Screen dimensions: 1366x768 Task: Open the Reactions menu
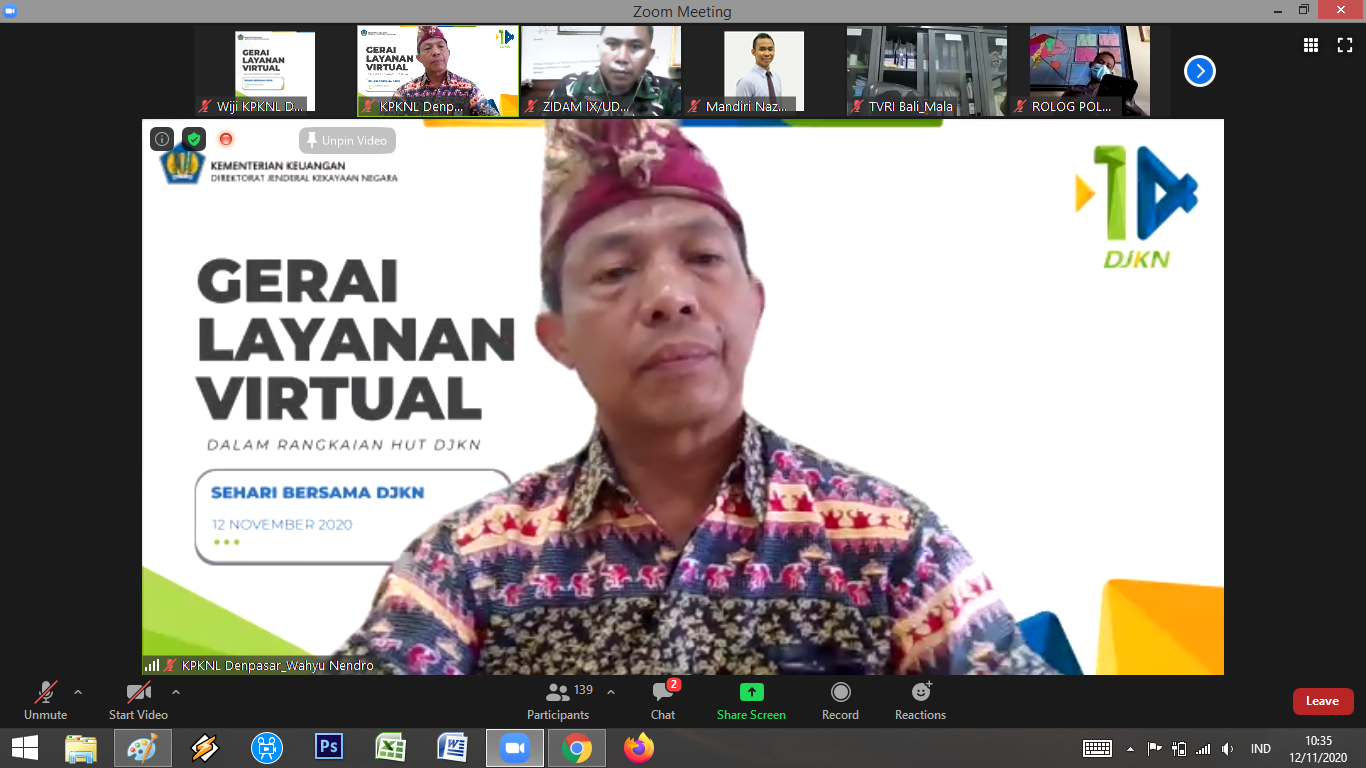(920, 700)
